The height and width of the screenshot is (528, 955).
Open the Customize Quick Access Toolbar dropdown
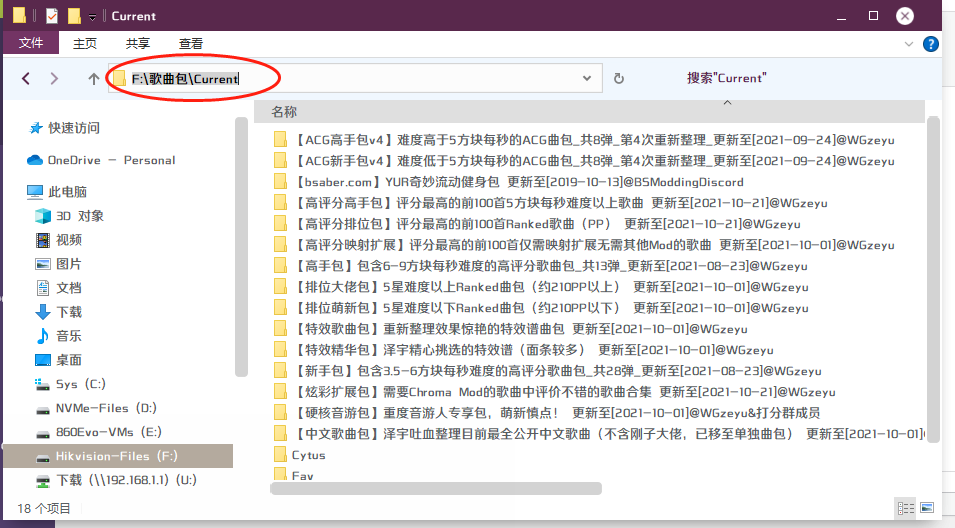[x=93, y=17]
